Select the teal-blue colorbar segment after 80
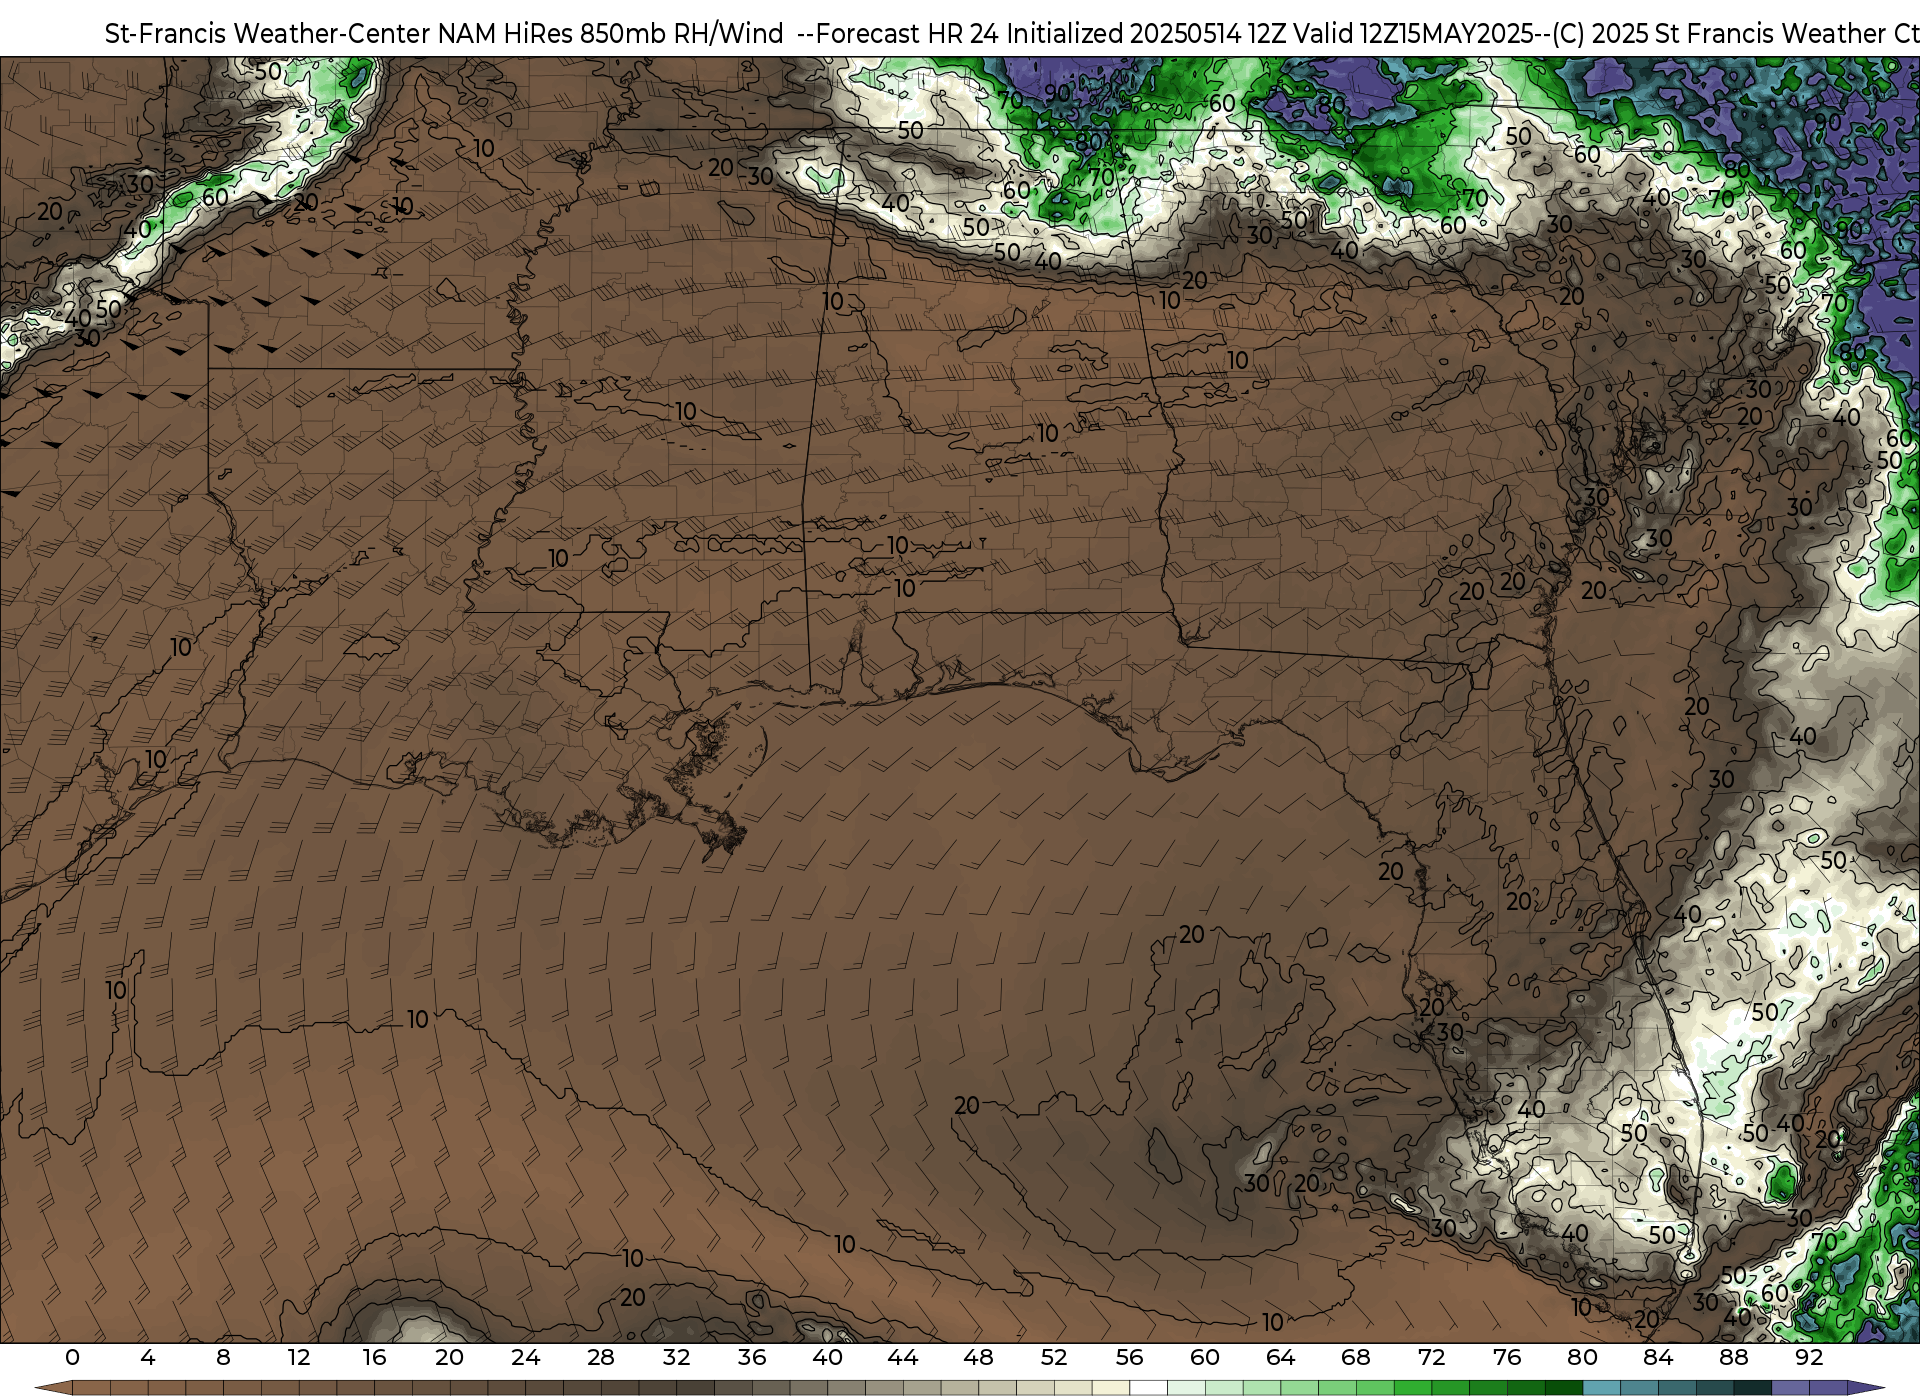This screenshot has height=1400, width=1920. (x=1602, y=1388)
